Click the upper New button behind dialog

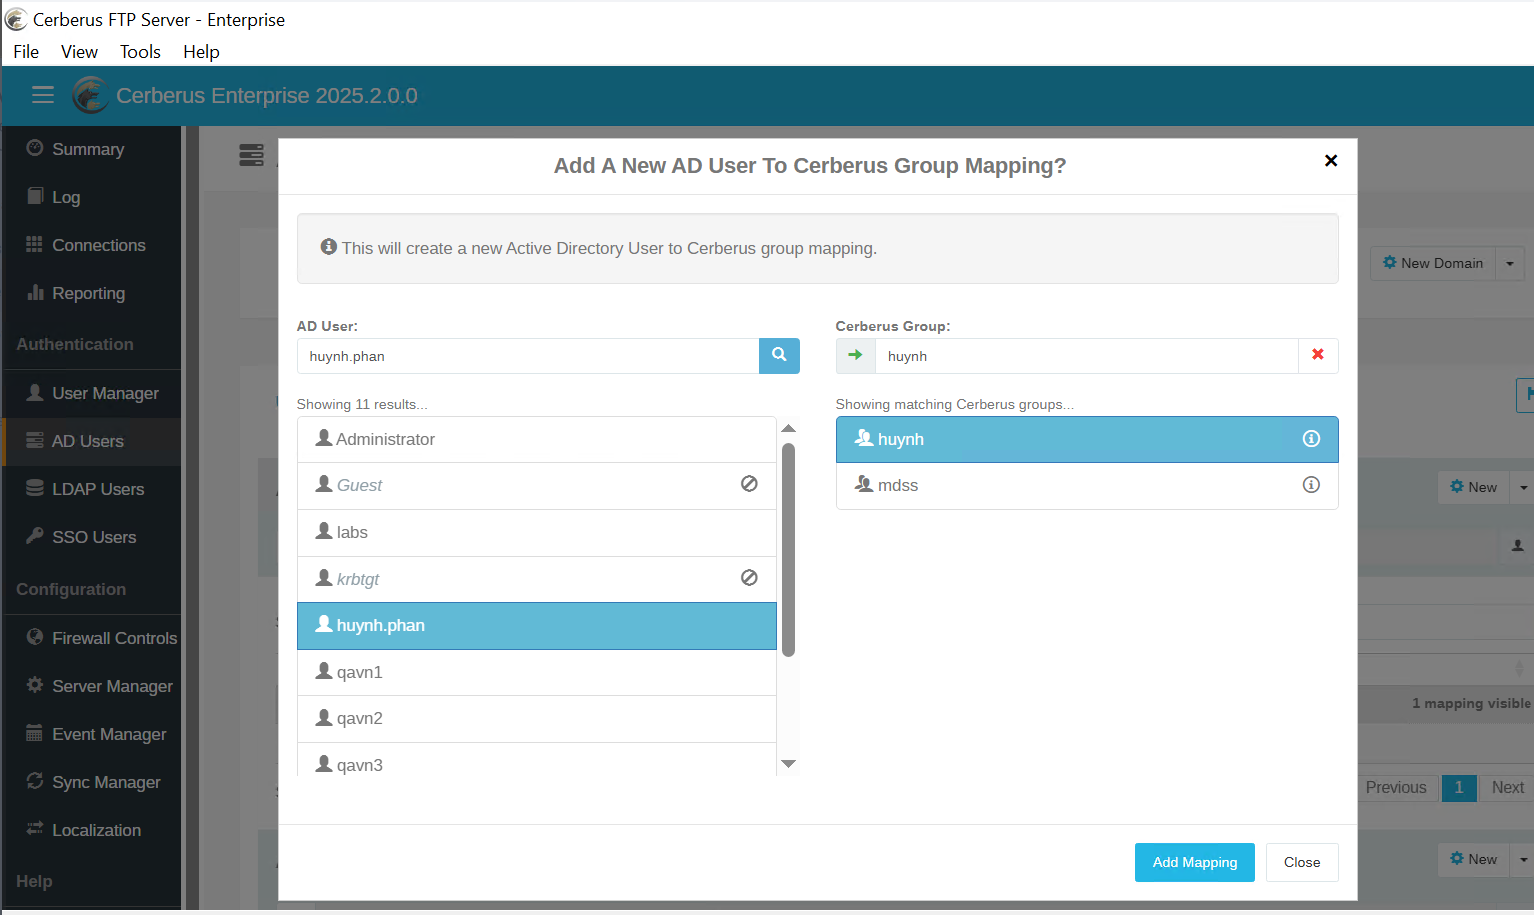pos(1474,487)
